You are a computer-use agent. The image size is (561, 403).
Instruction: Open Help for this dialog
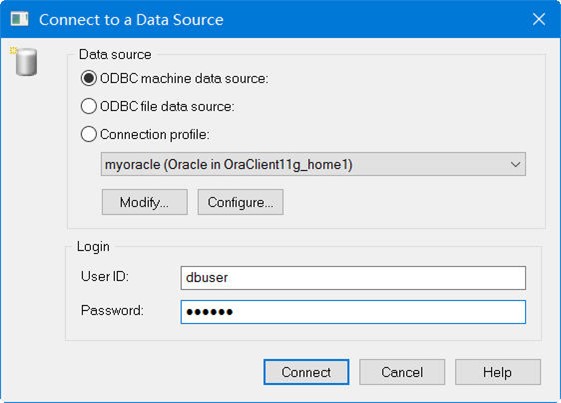498,372
